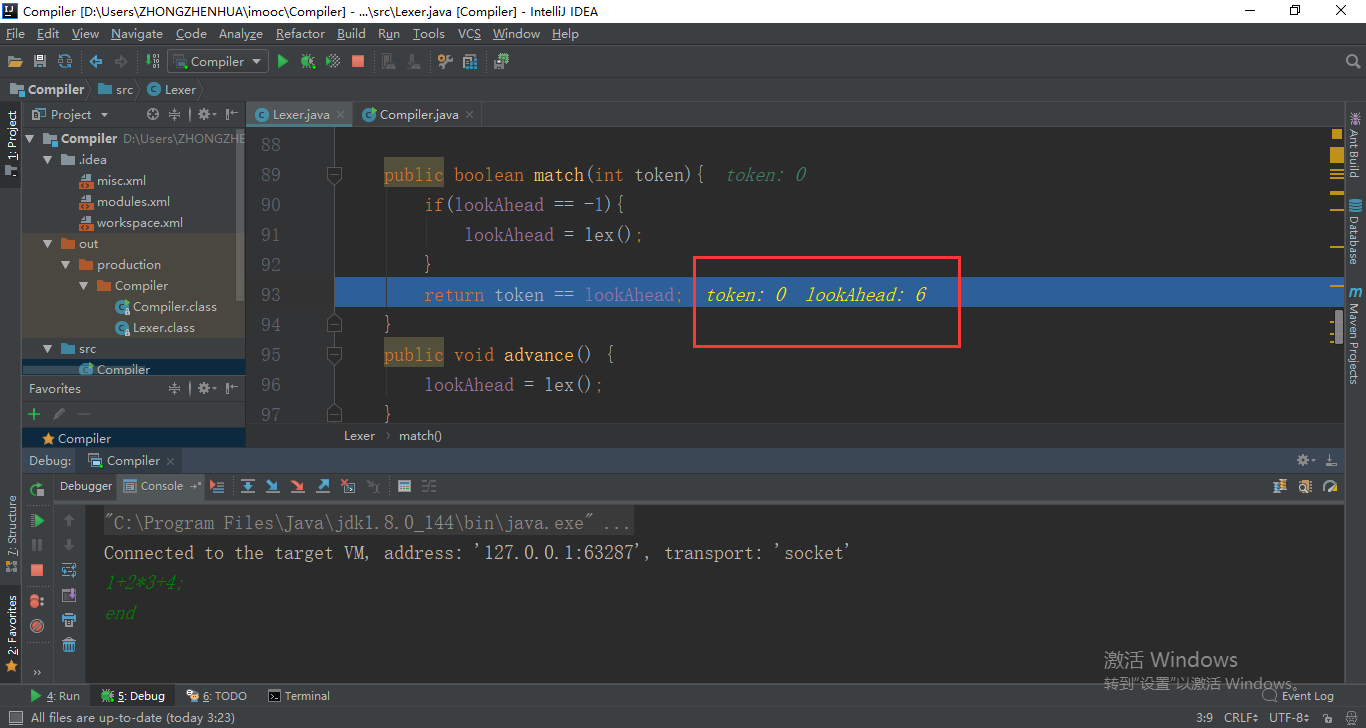Click the Search Everywhere magnifier icon
Screen dimensions: 1366x728
[1352, 61]
